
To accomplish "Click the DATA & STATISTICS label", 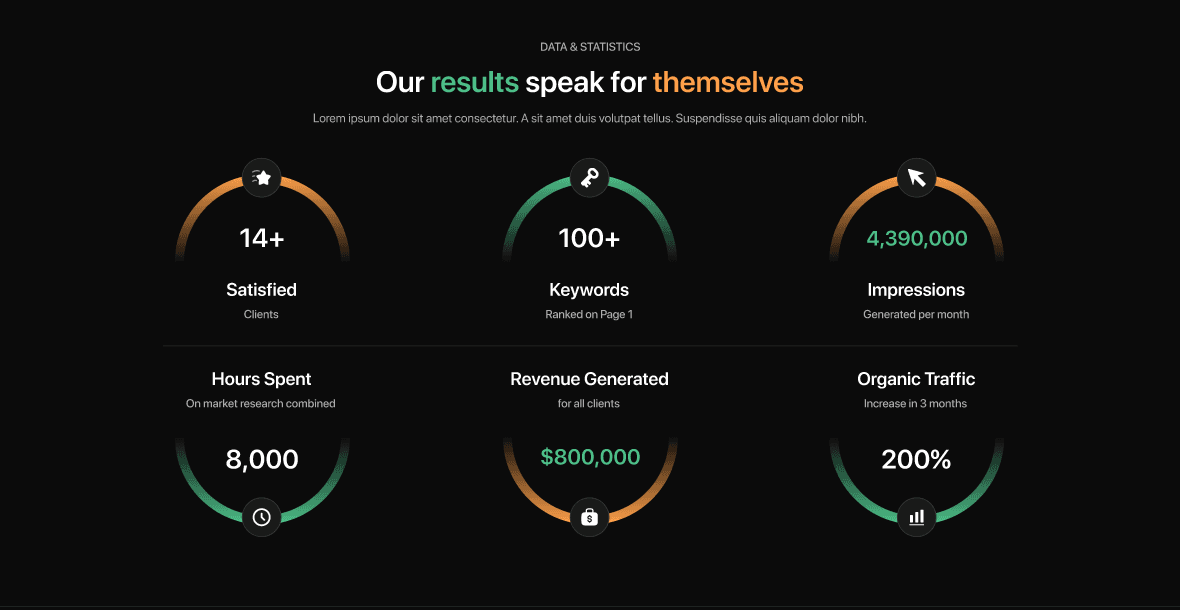I will 590,47.
